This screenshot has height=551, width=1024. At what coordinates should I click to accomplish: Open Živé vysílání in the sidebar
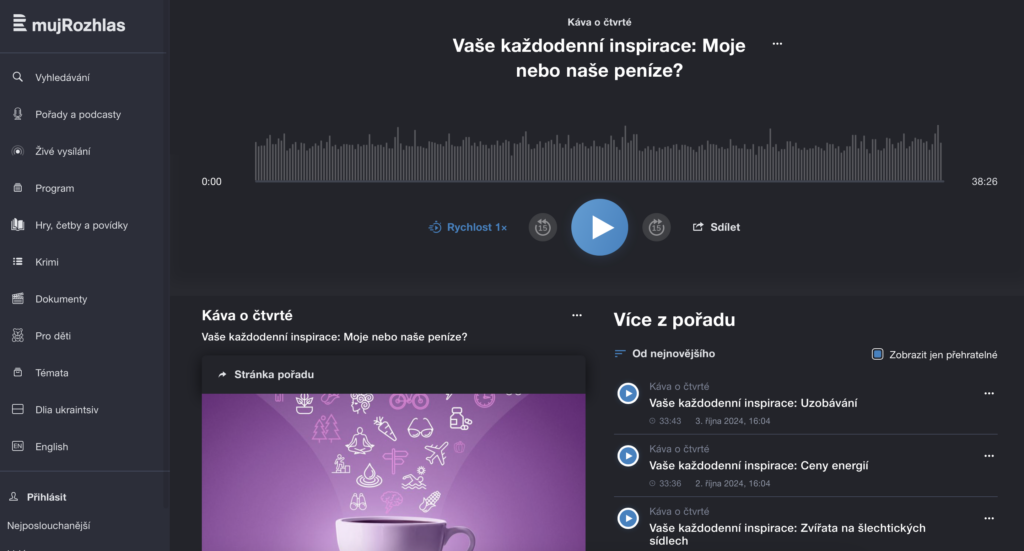coord(63,151)
